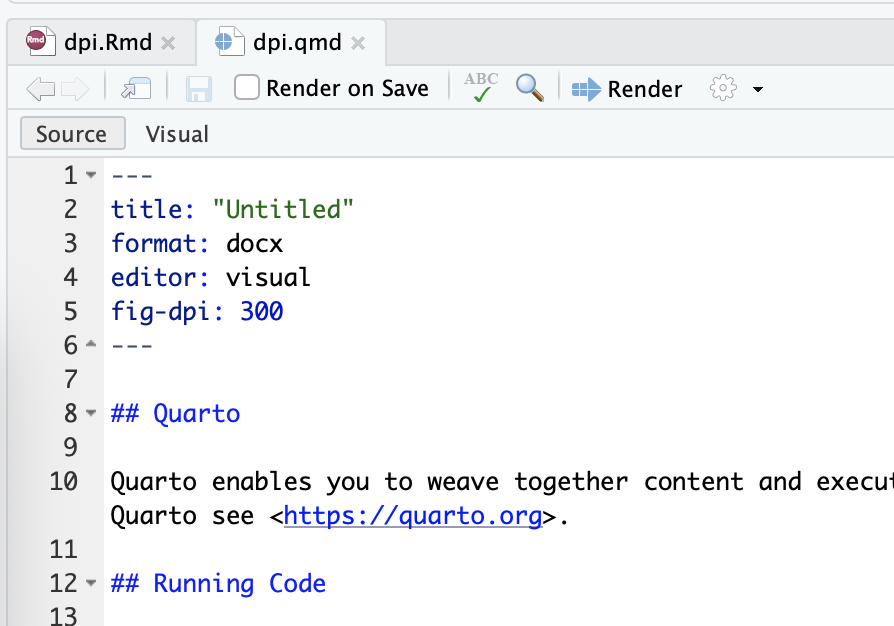The height and width of the screenshot is (626, 894).
Task: Switch to Visual editor mode
Action: (177, 134)
